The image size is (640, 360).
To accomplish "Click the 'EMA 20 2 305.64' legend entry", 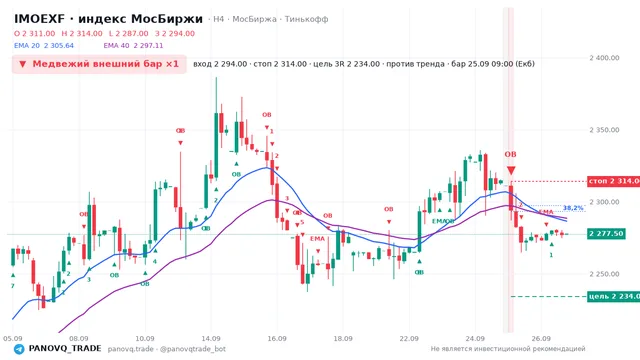I will tap(44, 45).
